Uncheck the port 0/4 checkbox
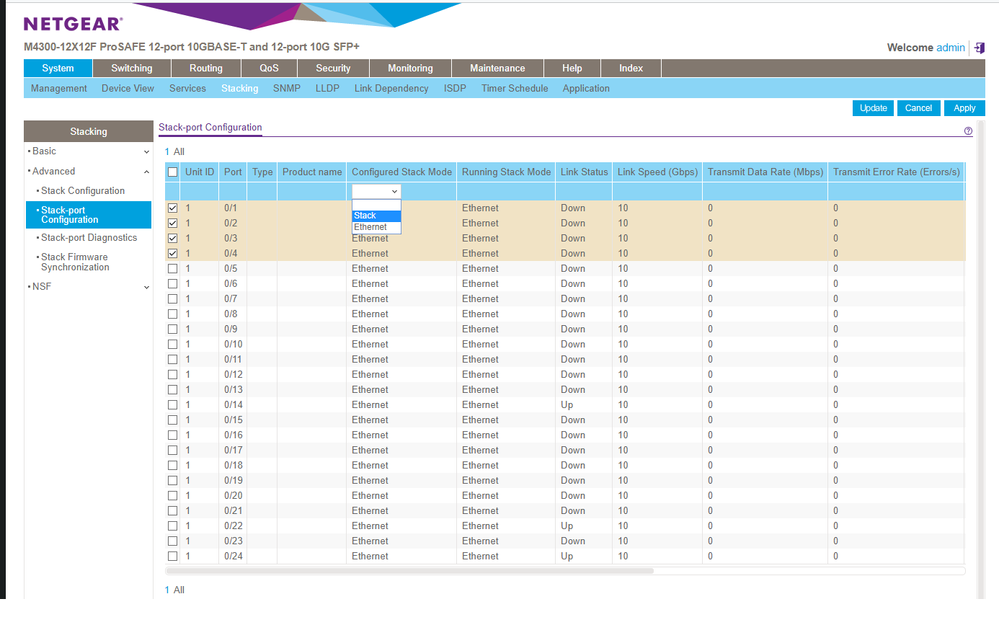Image resolution: width=999 pixels, height=620 pixels. [173, 253]
